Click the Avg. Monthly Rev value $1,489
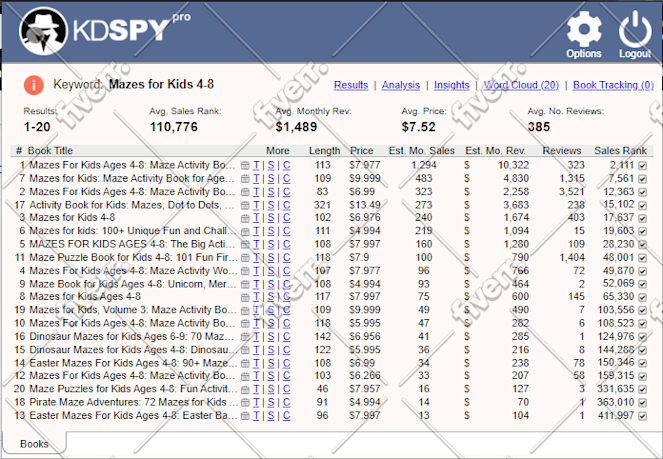The width and height of the screenshot is (663, 459). click(296, 127)
